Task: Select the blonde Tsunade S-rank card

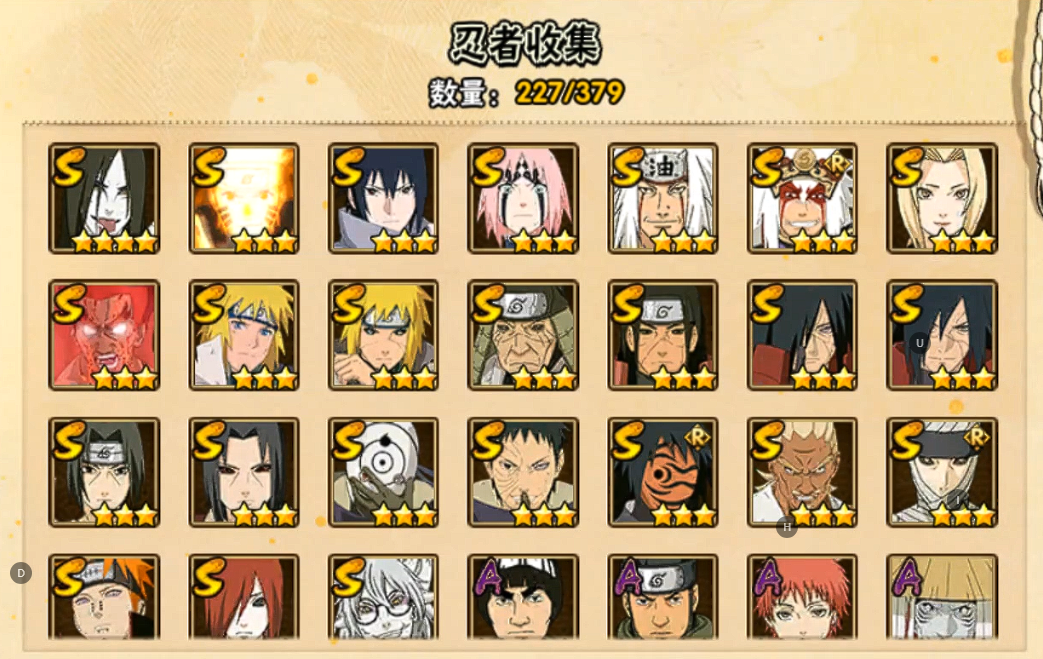Action: (943, 198)
